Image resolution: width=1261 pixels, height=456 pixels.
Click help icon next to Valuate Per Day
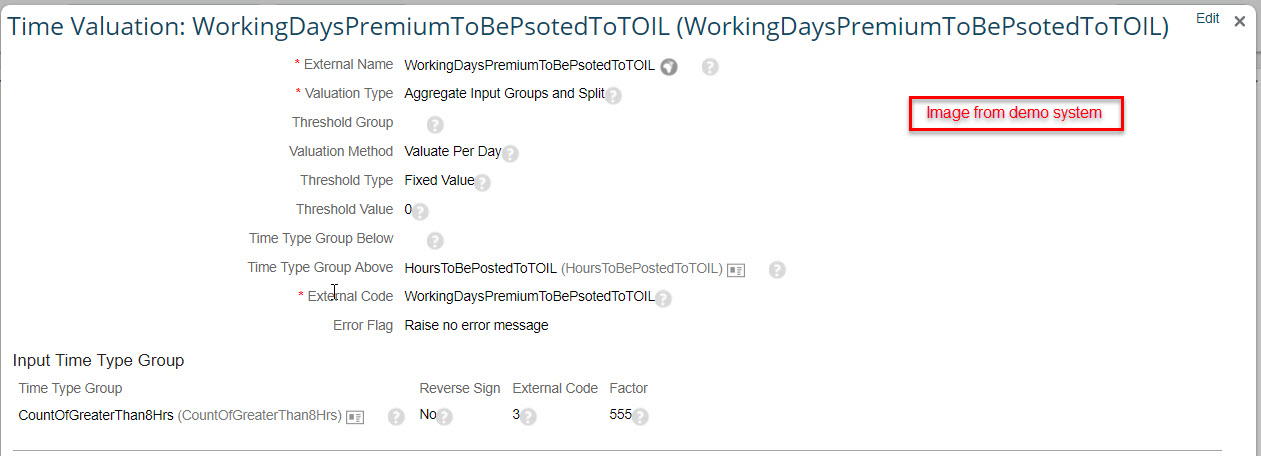(510, 154)
